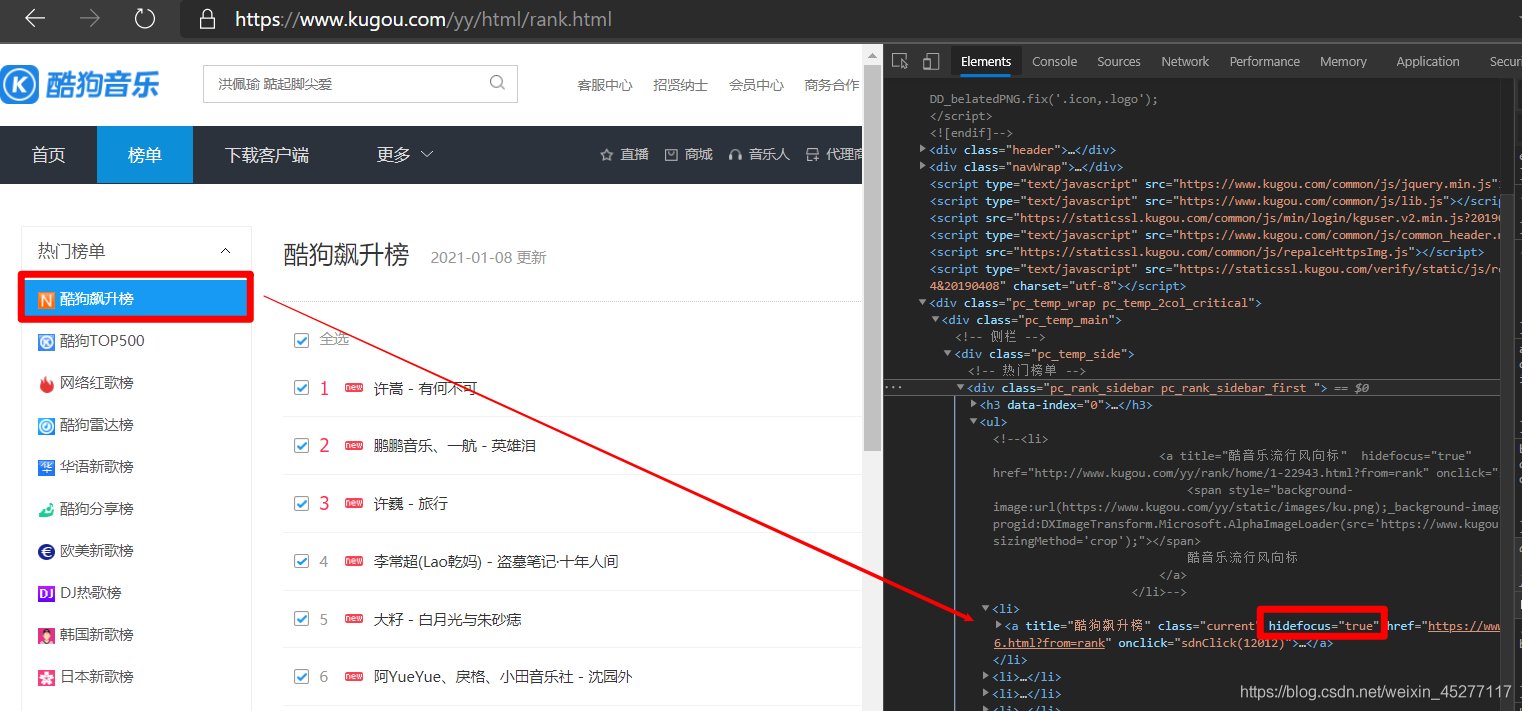The width and height of the screenshot is (1522, 711).
Task: Uncheck song 4 盗墓笔记·十年人间
Action: click(302, 561)
